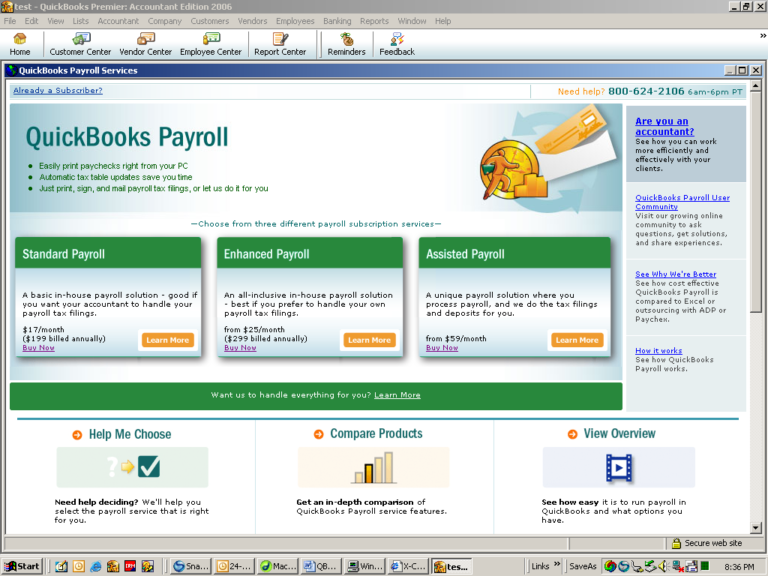Open the Employees menu

click(x=295, y=21)
